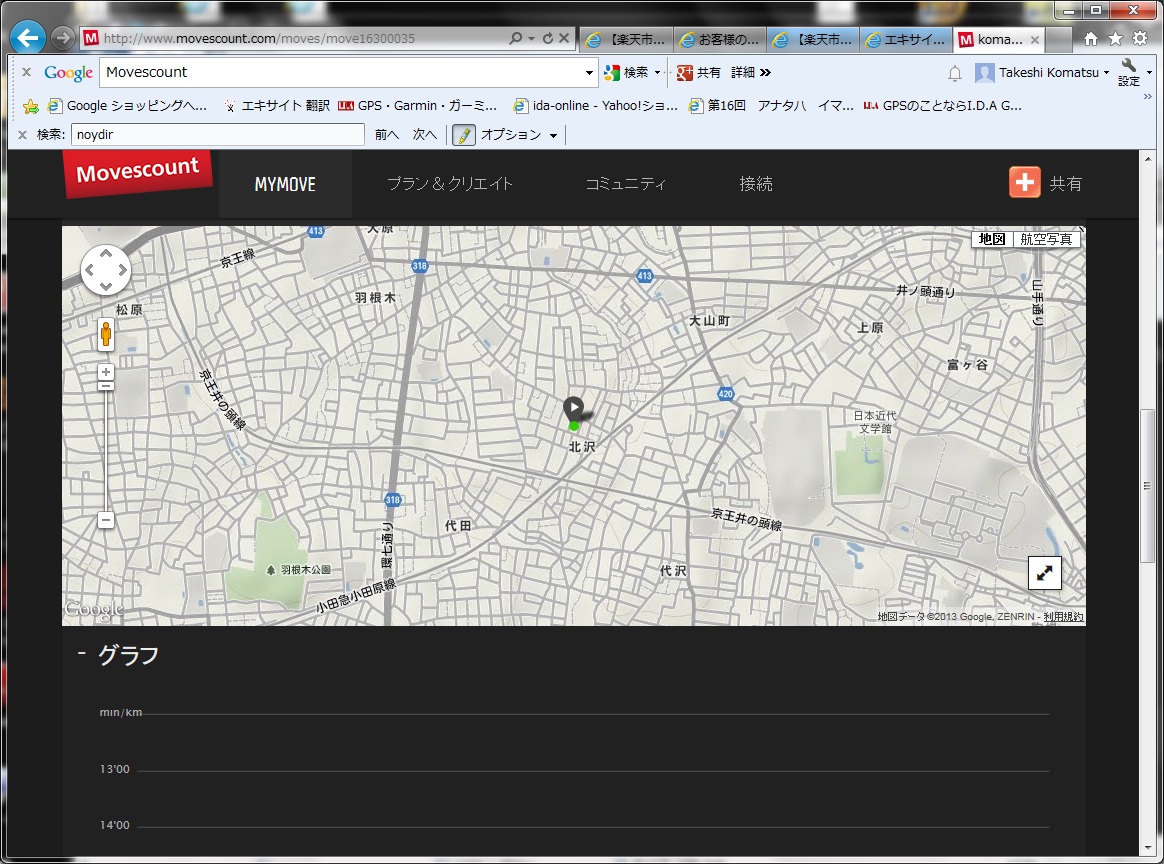The height and width of the screenshot is (864, 1164).
Task: Open the MYMOVE navigation tab
Action: 285,184
